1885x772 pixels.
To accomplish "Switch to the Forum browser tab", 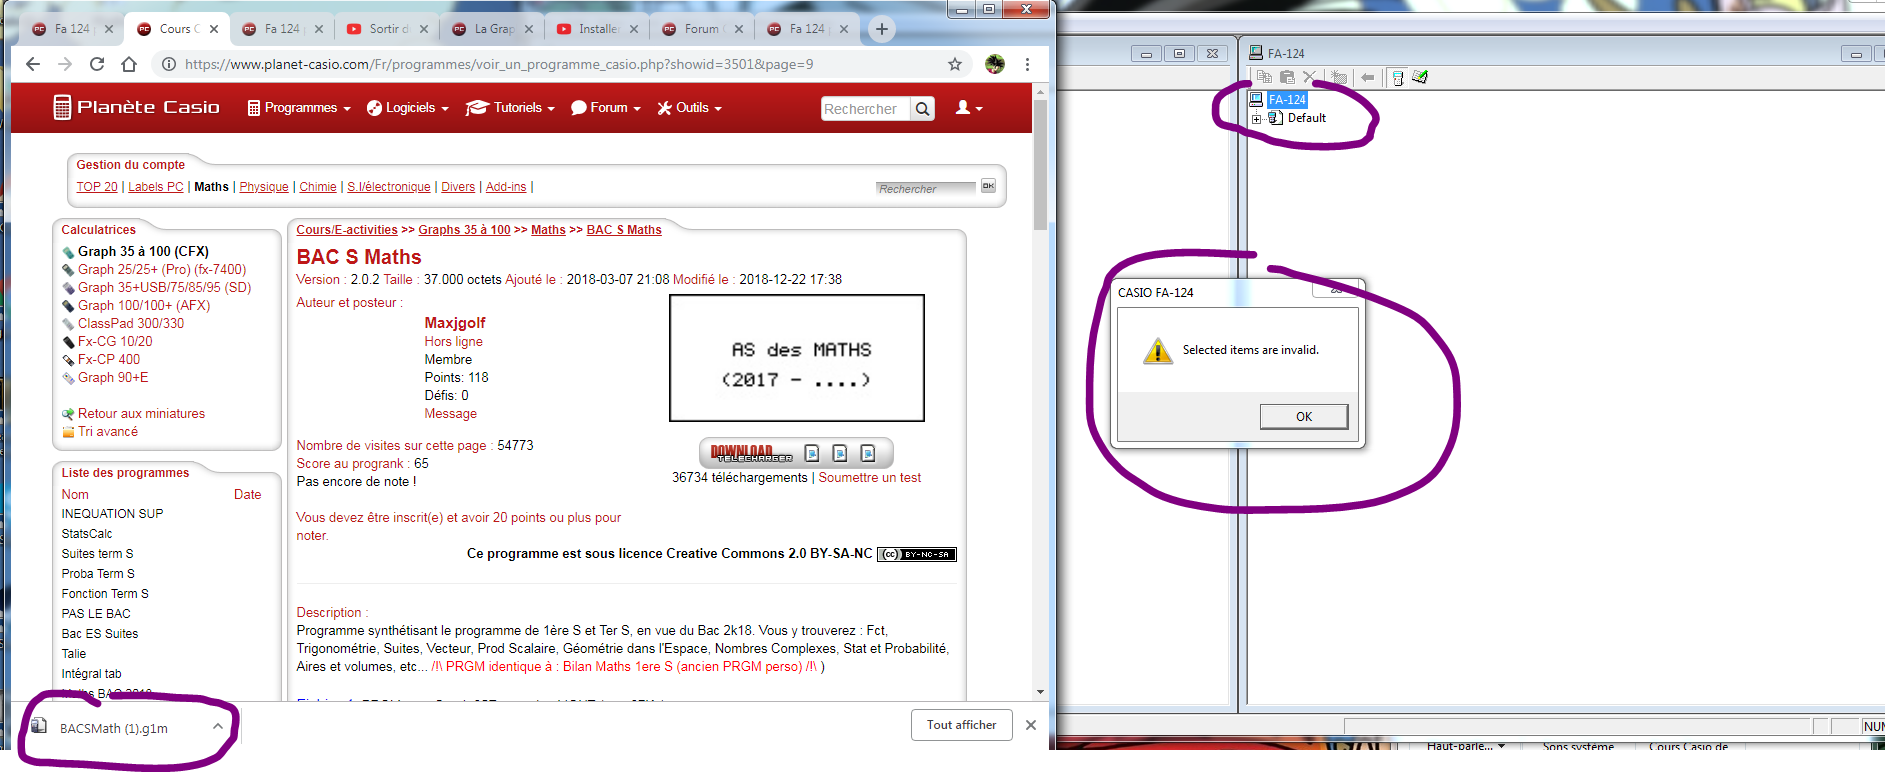I will tap(700, 29).
